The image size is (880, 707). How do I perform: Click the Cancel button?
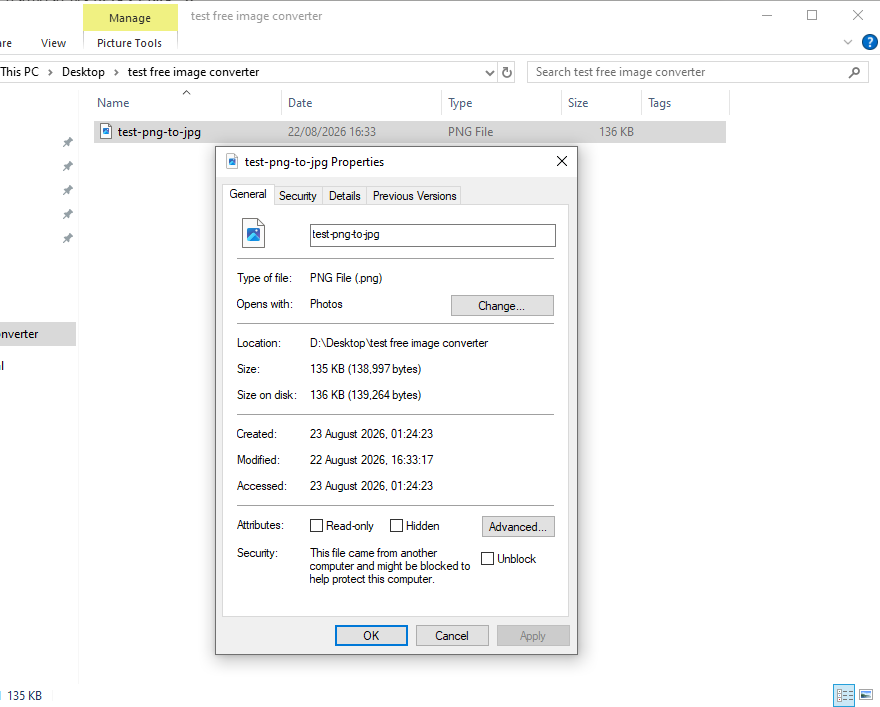[452, 636]
